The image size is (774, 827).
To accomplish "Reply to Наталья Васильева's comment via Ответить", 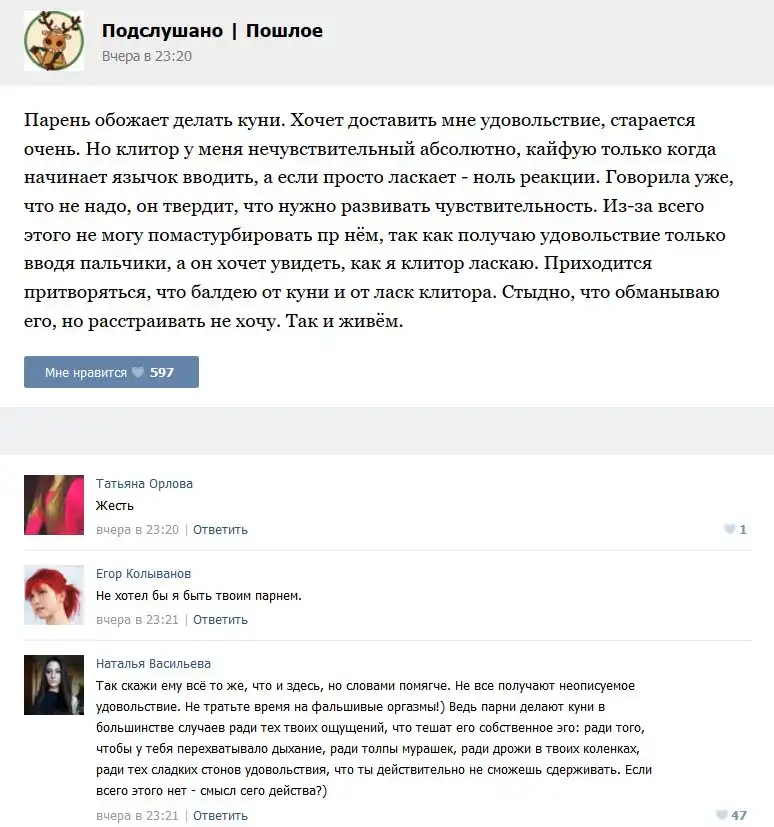I will [220, 815].
